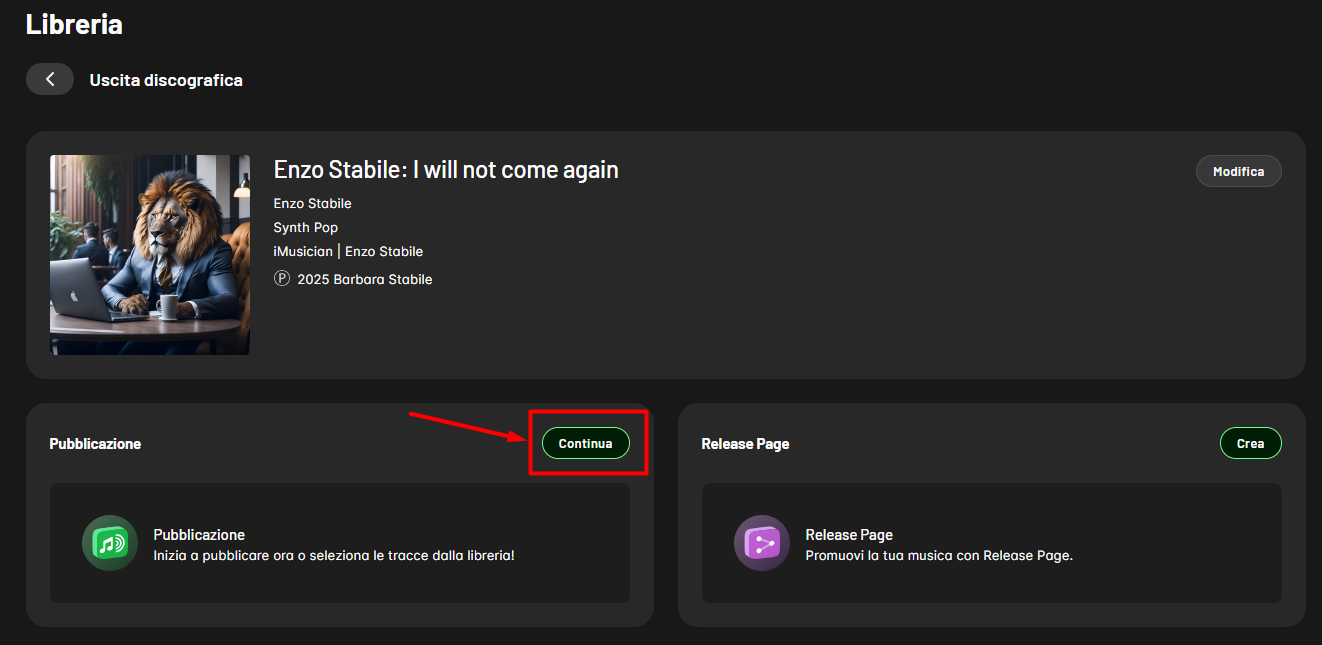Click the Release Page section header
Image resolution: width=1322 pixels, height=645 pixels.
click(x=745, y=443)
